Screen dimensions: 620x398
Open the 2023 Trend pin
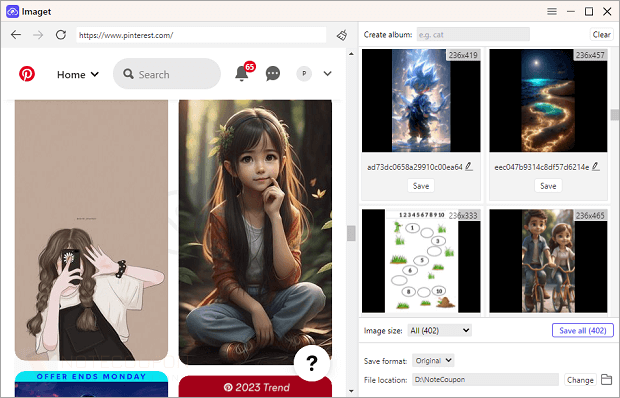tap(255, 386)
